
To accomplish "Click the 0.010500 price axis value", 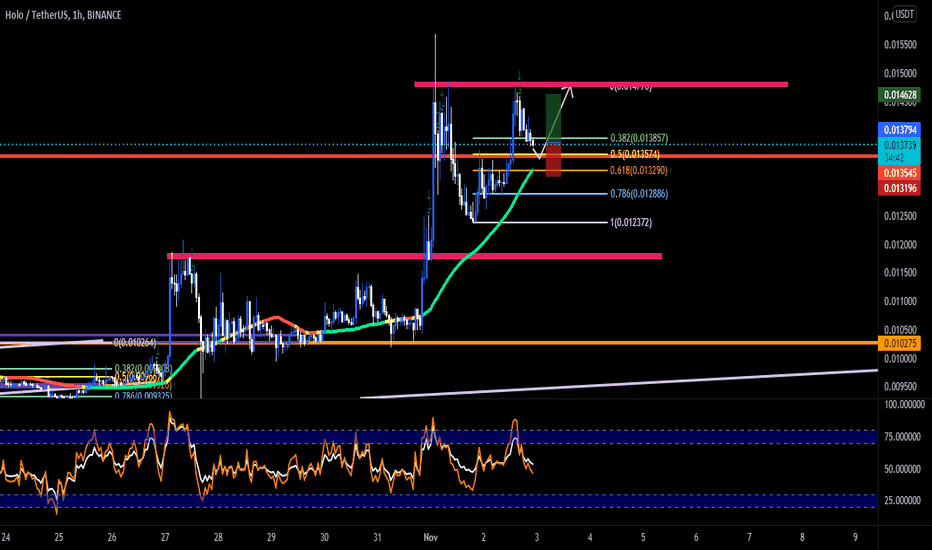I will click(x=900, y=329).
